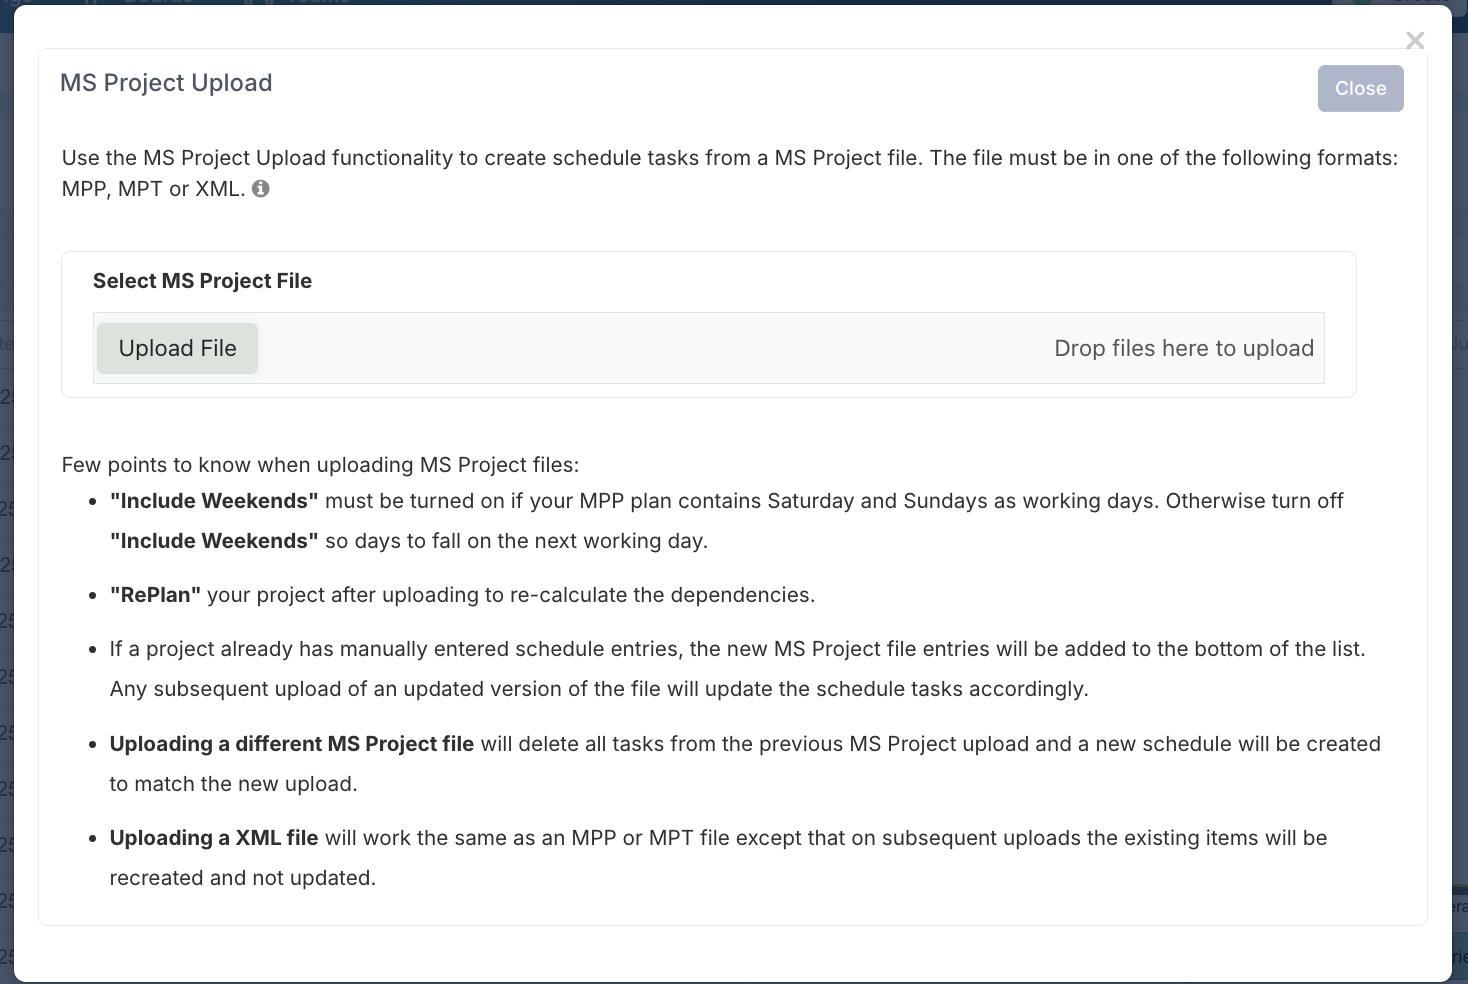Click the bold "RePlan" text
1468x984 pixels.
click(155, 595)
